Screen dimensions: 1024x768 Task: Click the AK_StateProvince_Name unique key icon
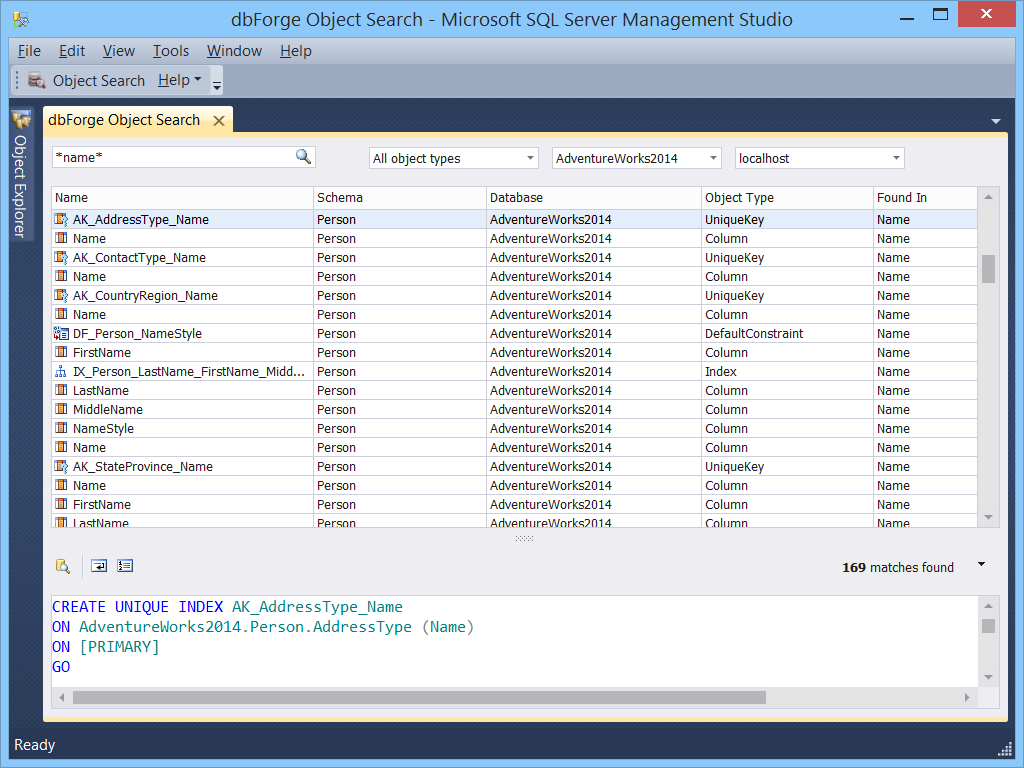click(x=61, y=467)
